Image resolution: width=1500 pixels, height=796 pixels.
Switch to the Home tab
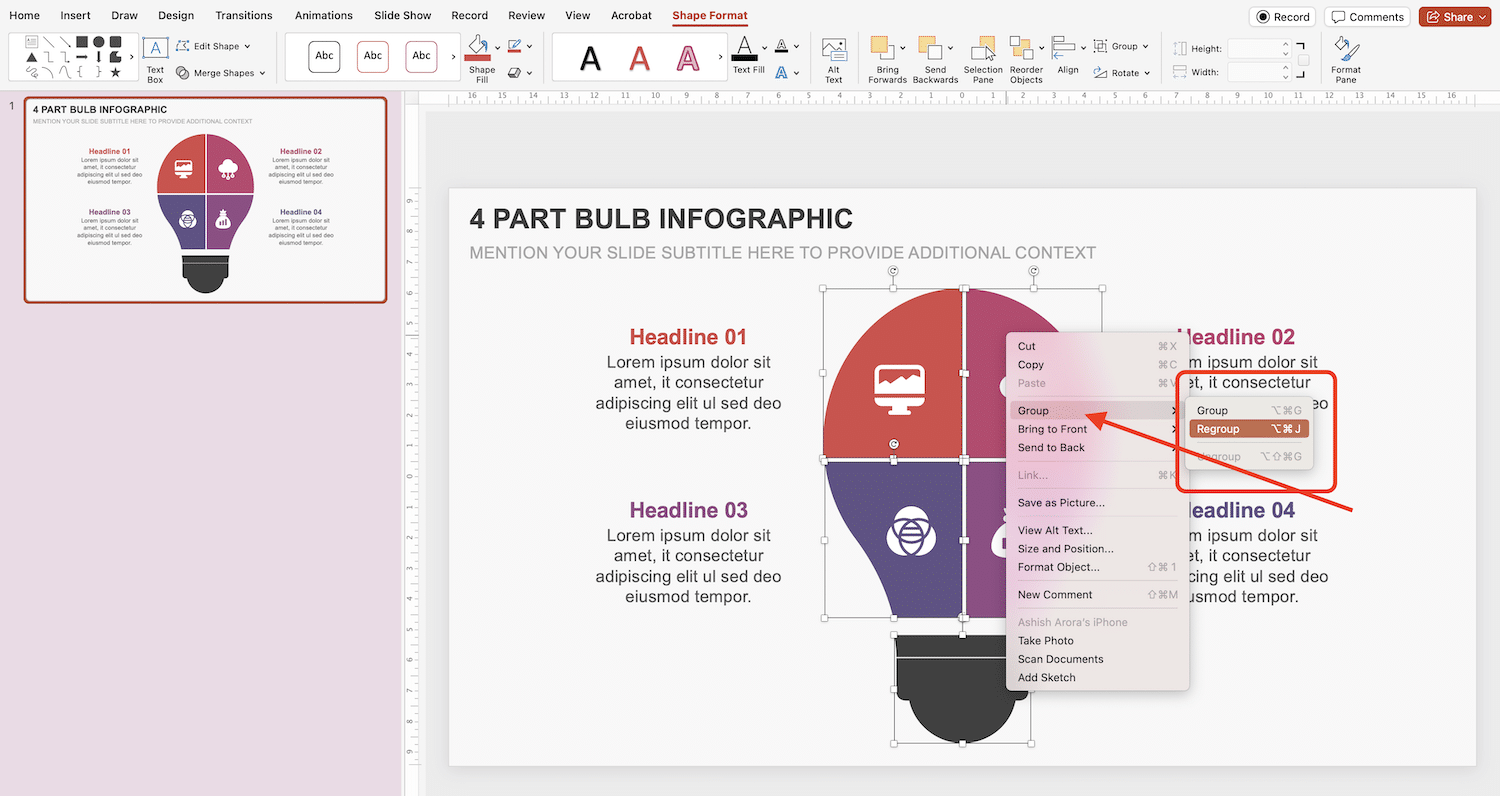(x=25, y=16)
